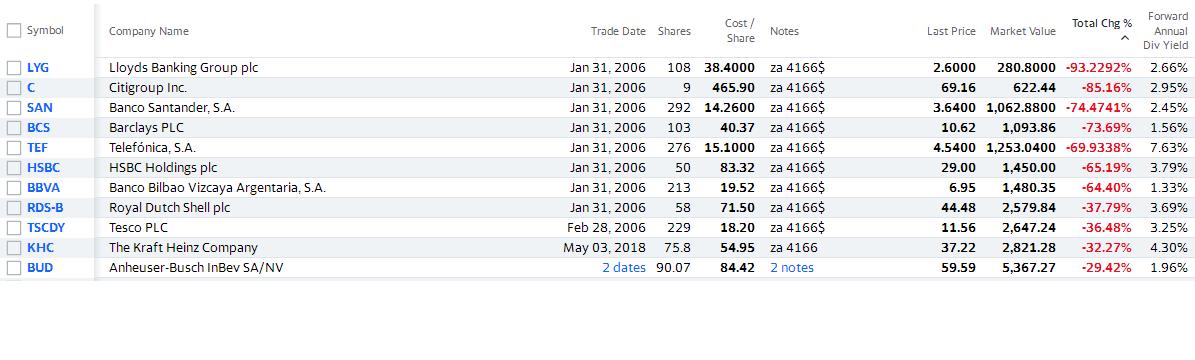Open the LYG ticker link
1195x360 pixels.
click(x=37, y=68)
